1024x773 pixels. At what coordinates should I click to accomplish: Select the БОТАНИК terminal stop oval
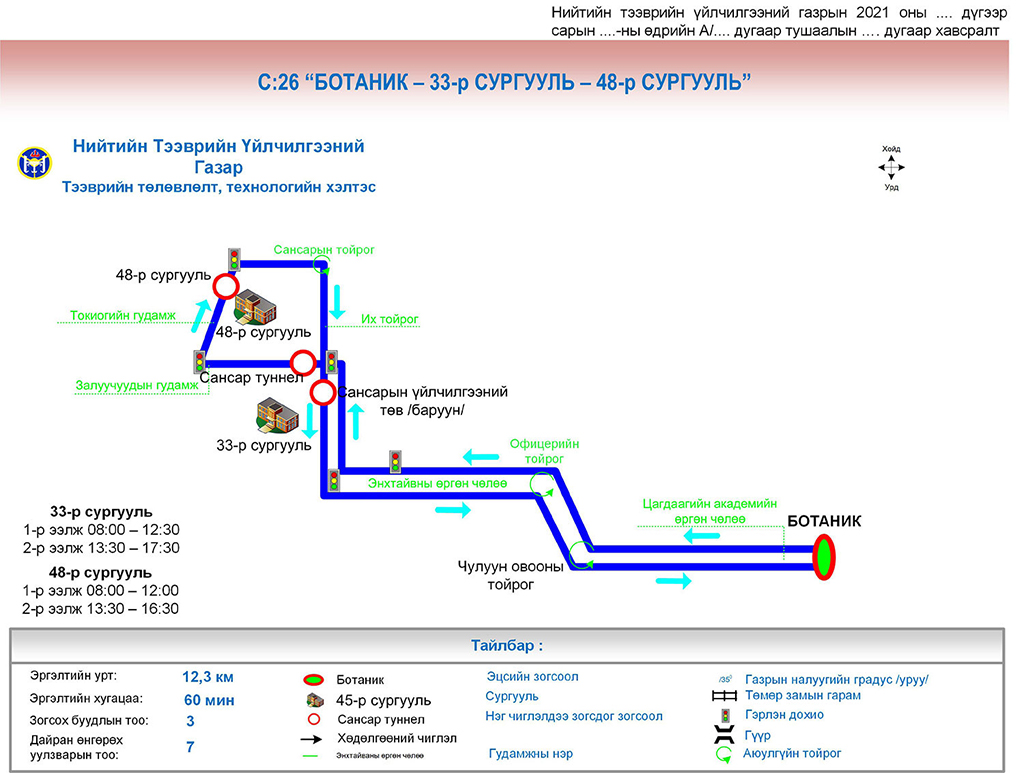[x=824, y=557]
